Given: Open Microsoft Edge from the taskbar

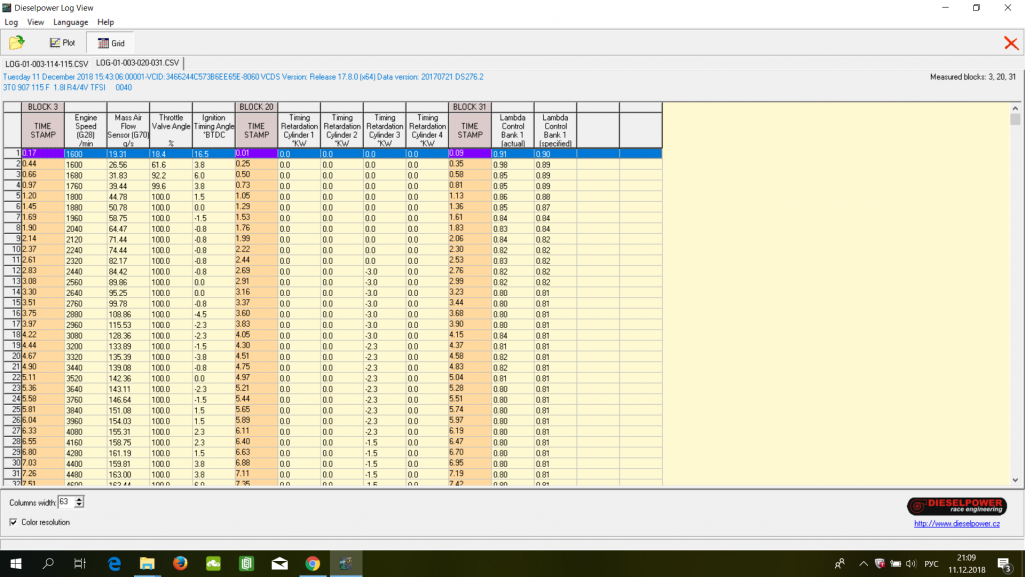Looking at the screenshot, I should click(114, 564).
